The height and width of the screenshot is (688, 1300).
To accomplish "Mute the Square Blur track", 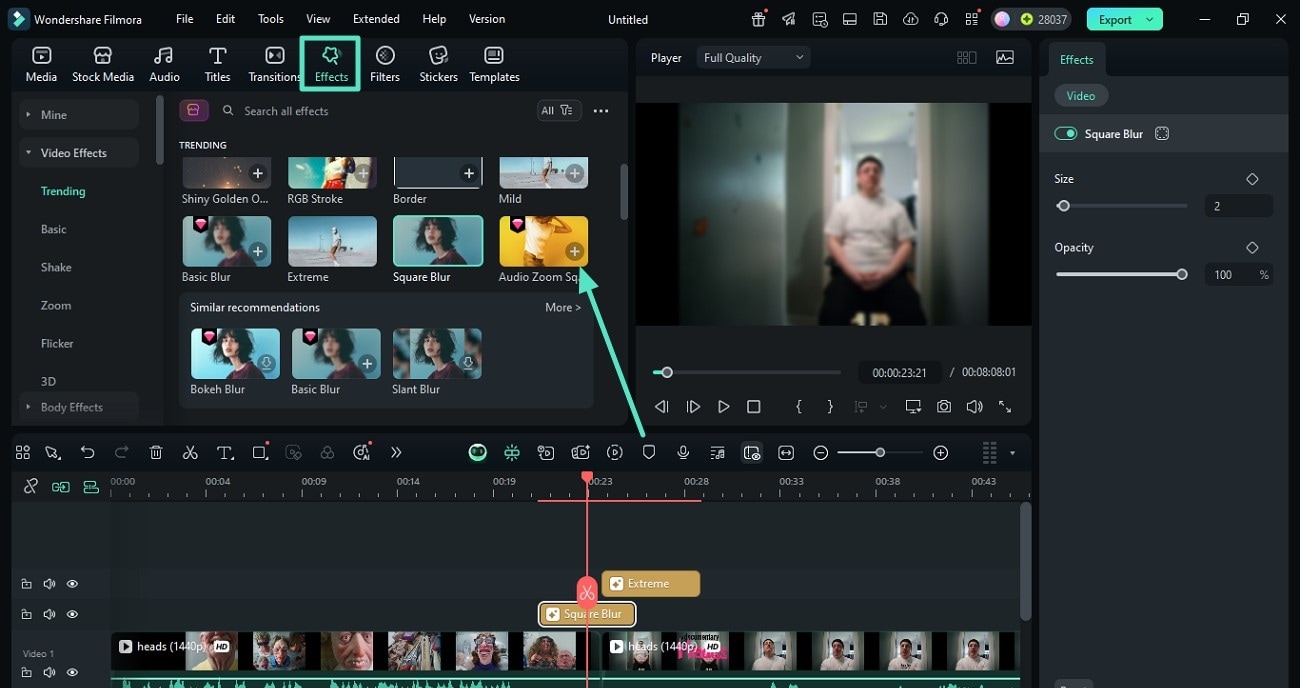I will point(50,614).
